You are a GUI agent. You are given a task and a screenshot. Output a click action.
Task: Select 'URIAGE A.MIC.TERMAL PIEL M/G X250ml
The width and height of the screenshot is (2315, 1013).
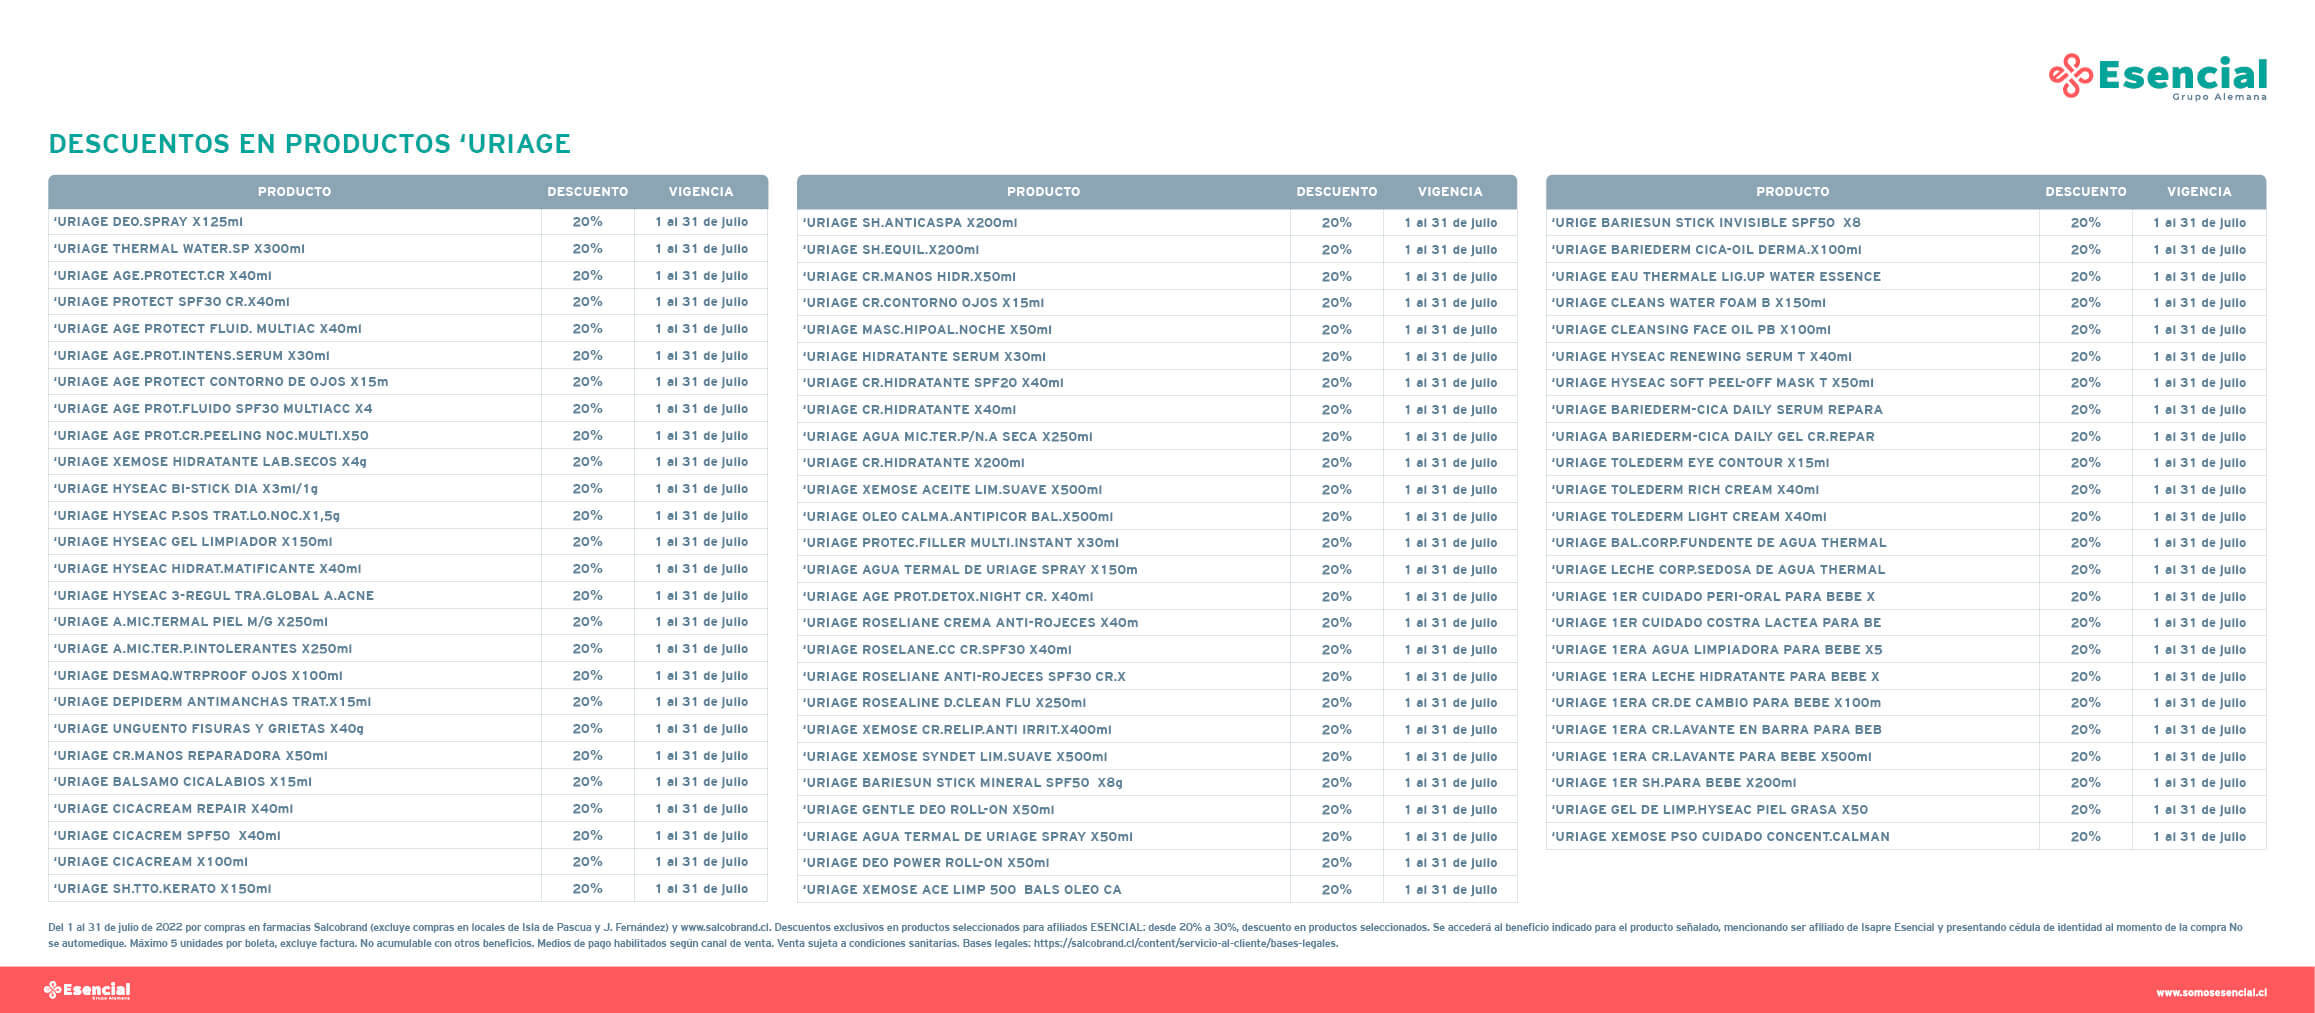click(x=408, y=622)
